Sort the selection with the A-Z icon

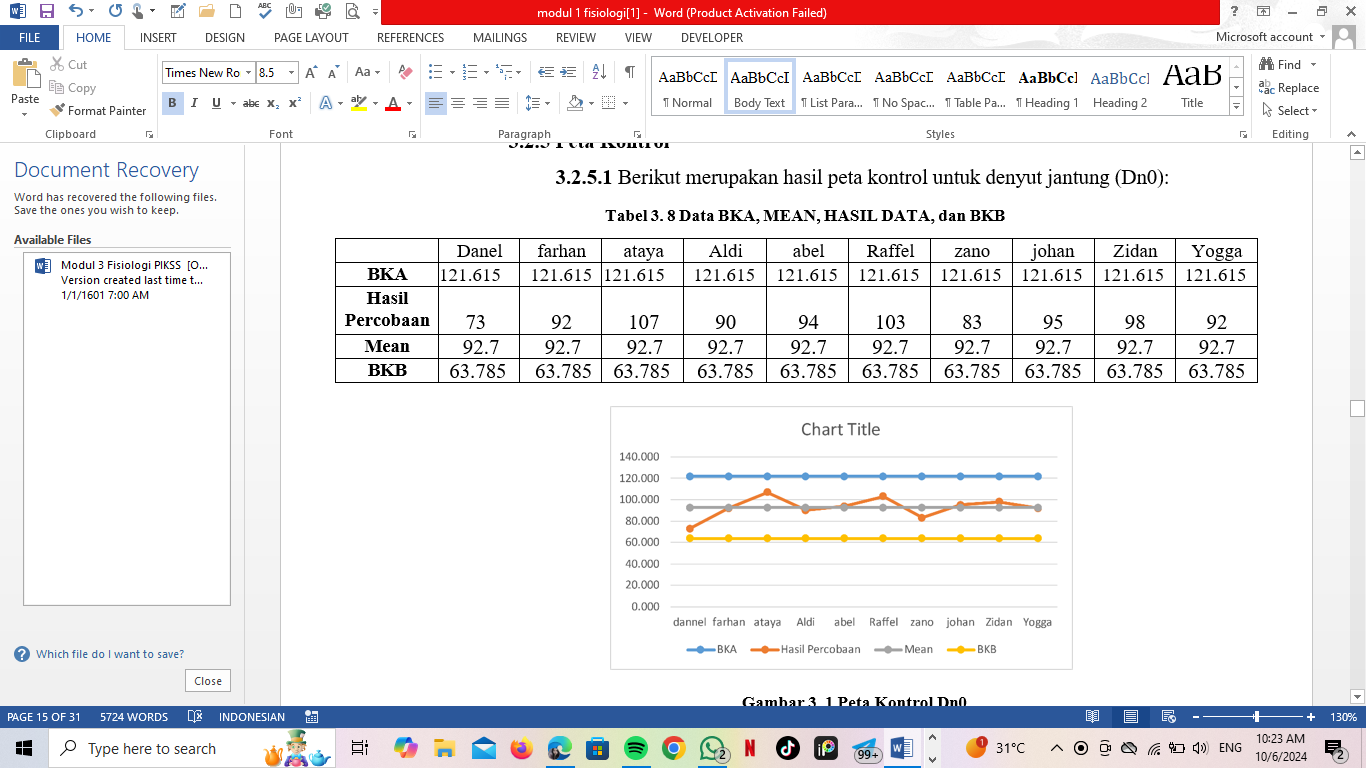(x=599, y=72)
